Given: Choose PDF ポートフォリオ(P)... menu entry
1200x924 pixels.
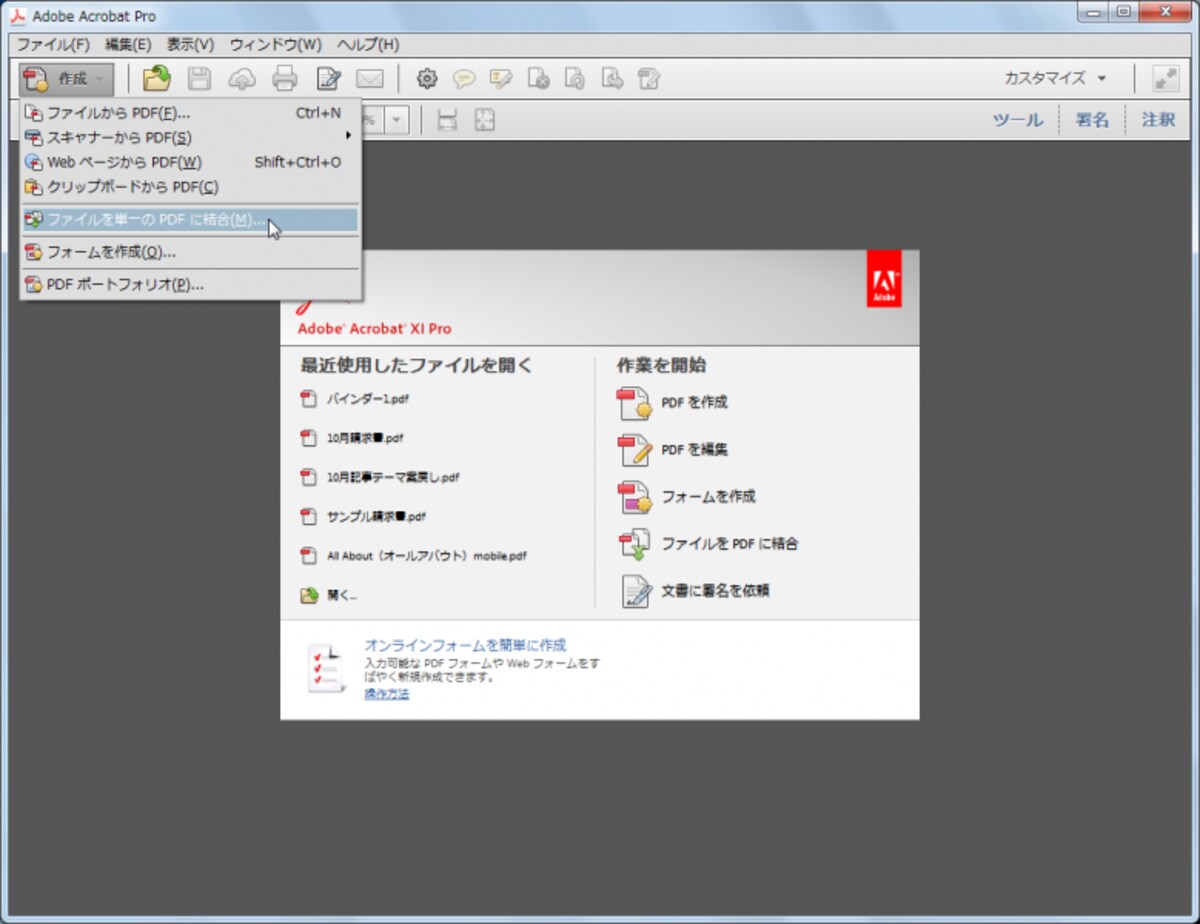Looking at the screenshot, I should click(x=190, y=285).
